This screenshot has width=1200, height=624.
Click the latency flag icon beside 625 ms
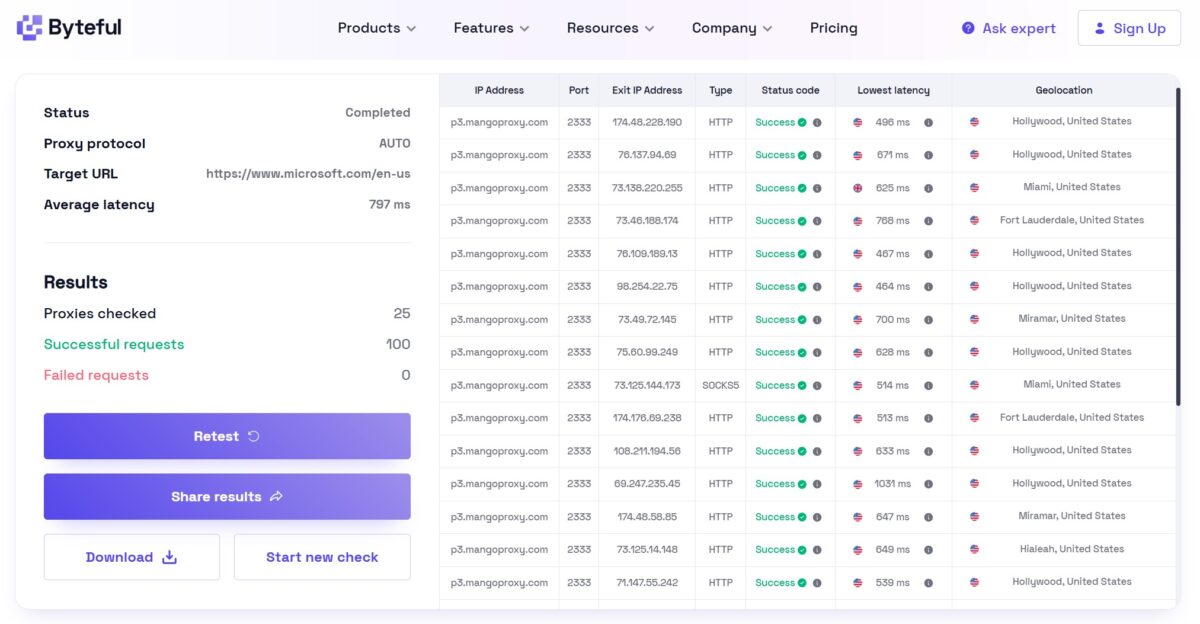(x=858, y=188)
